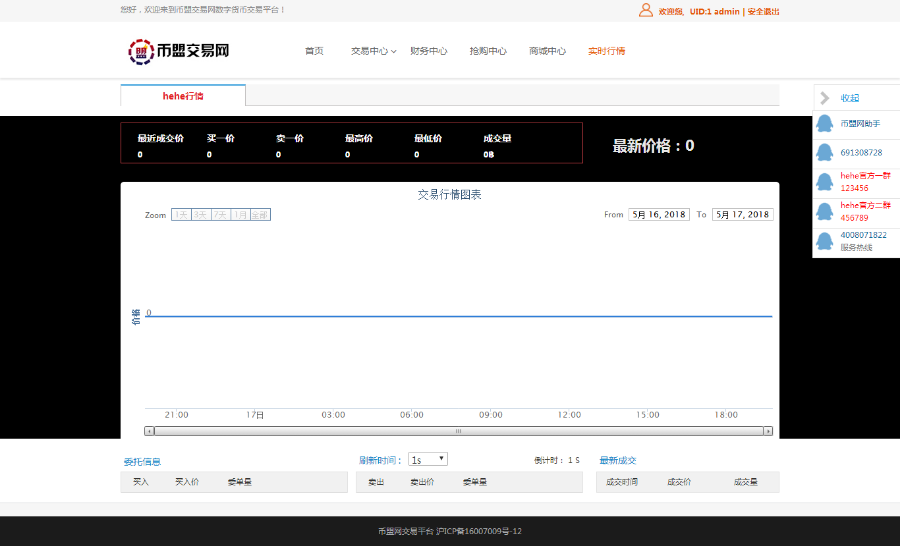The image size is (900, 546).
Task: Click the collapse arrow icon beside 收起
Action: [825, 98]
